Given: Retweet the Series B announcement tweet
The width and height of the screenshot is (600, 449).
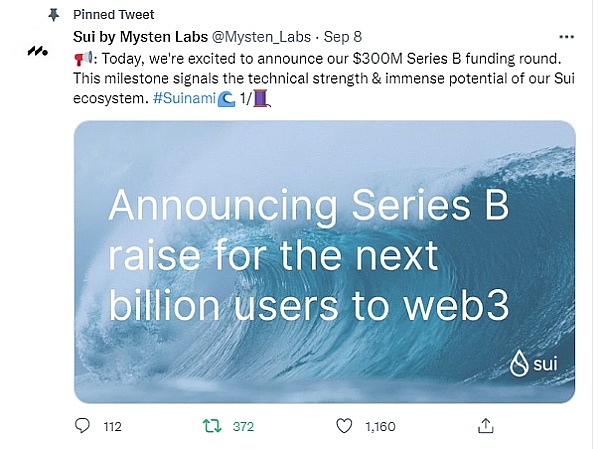Looking at the screenshot, I should pos(211,427).
